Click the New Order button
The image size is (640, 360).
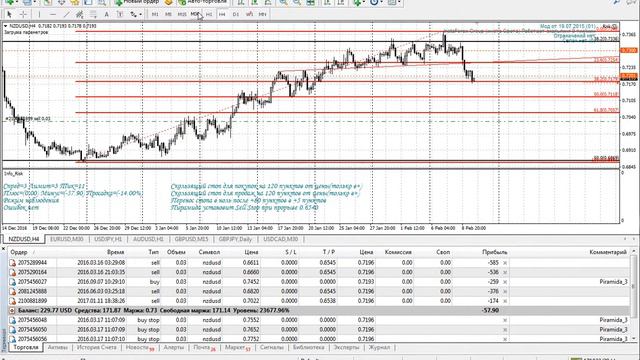click(137, 2)
